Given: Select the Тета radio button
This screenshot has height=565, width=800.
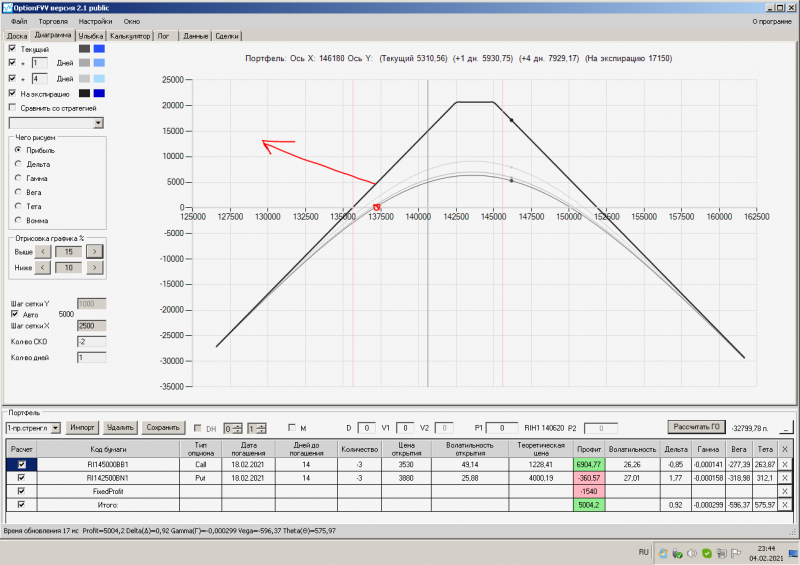Looking at the screenshot, I should [18, 206].
